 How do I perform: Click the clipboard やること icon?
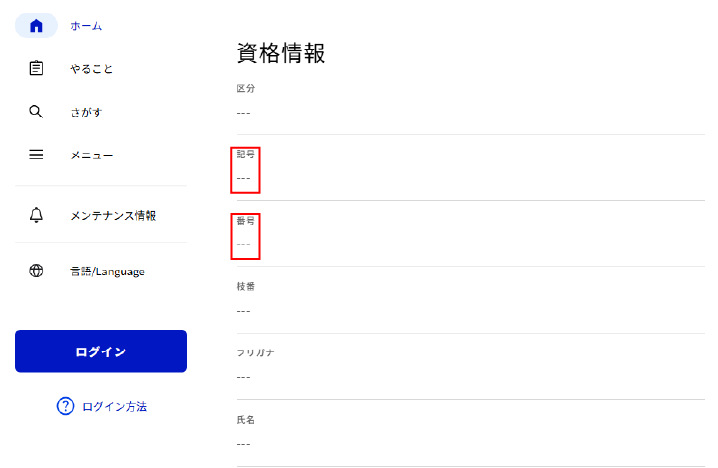point(36,68)
